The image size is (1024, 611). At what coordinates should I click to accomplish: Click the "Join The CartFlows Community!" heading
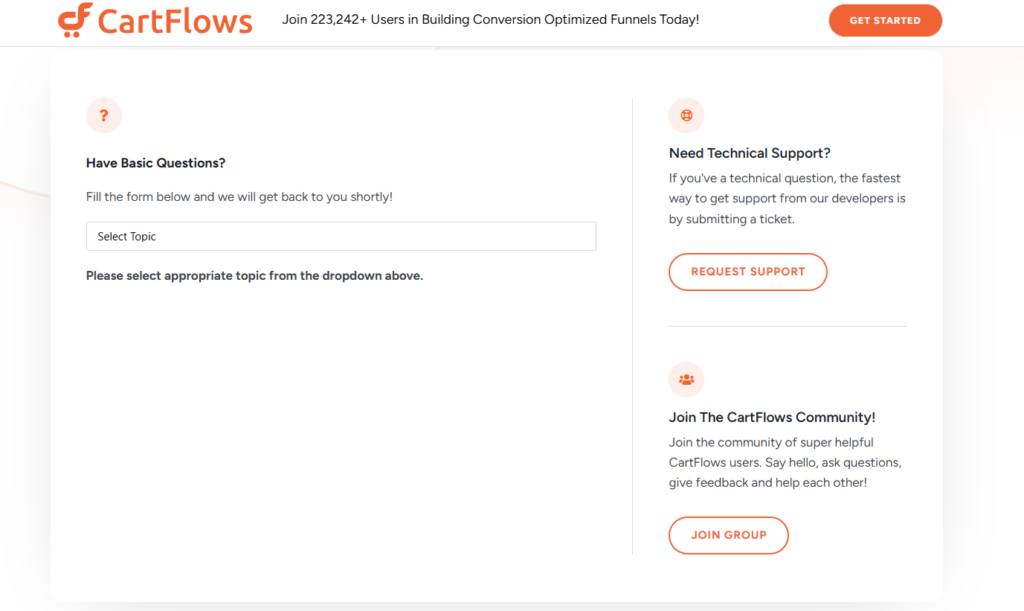click(x=771, y=417)
